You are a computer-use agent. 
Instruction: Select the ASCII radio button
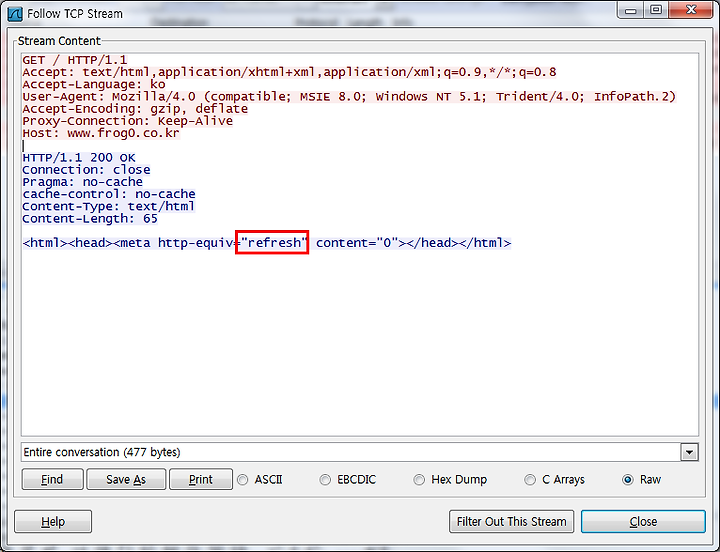click(242, 480)
